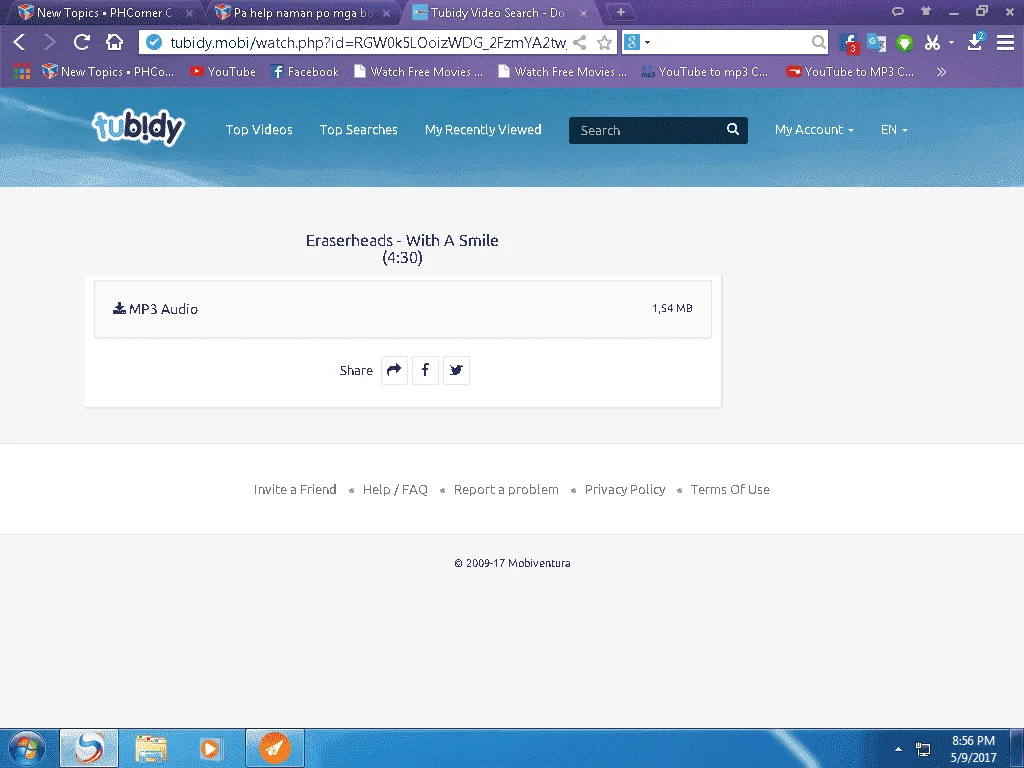Open a new tab with the plus button

click(x=620, y=12)
